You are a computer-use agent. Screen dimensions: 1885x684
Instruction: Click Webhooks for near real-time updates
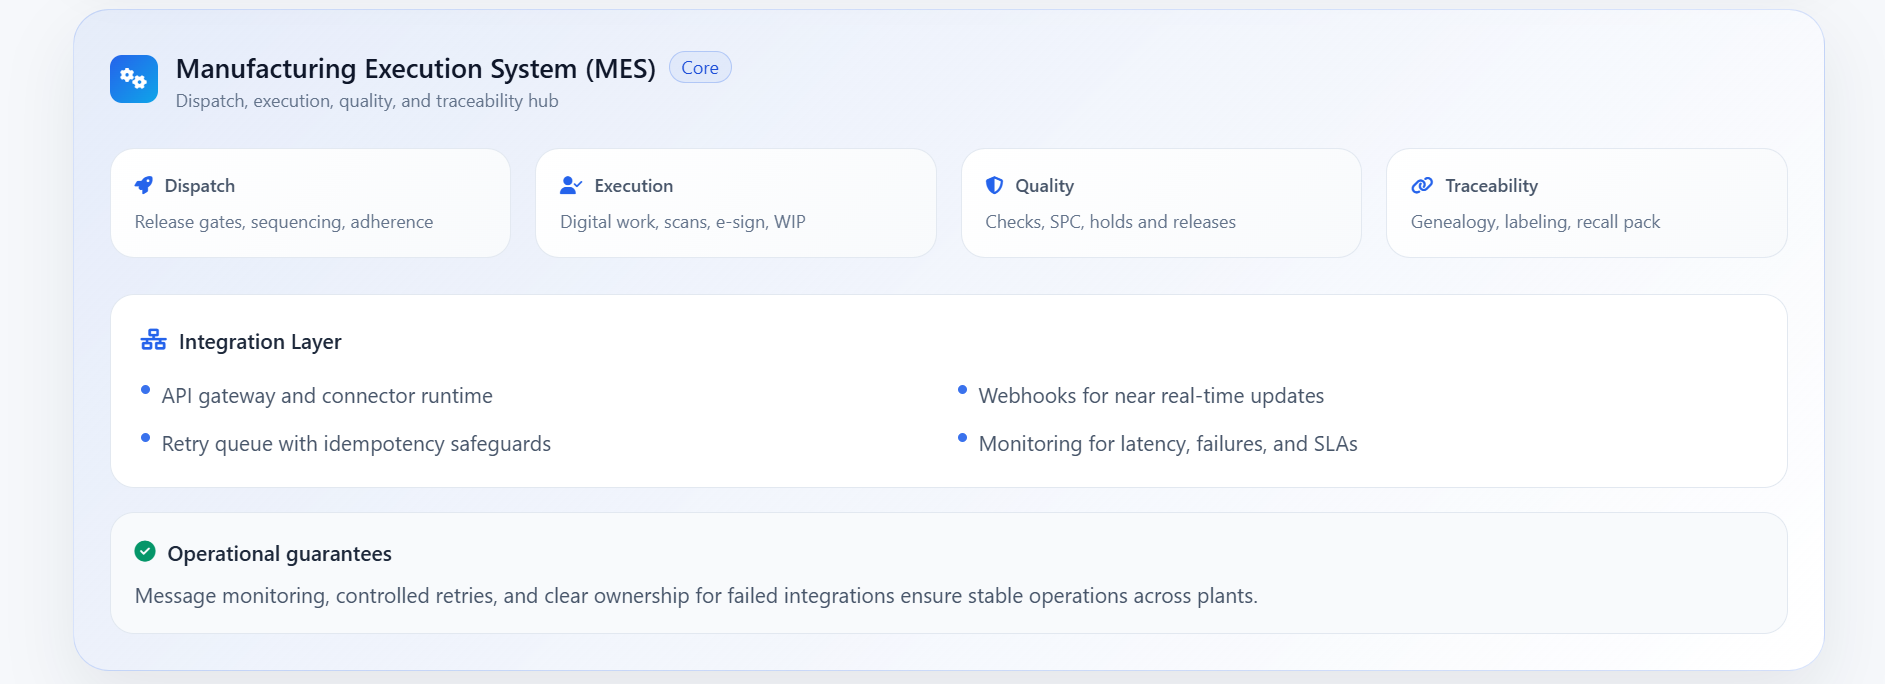(x=1151, y=396)
